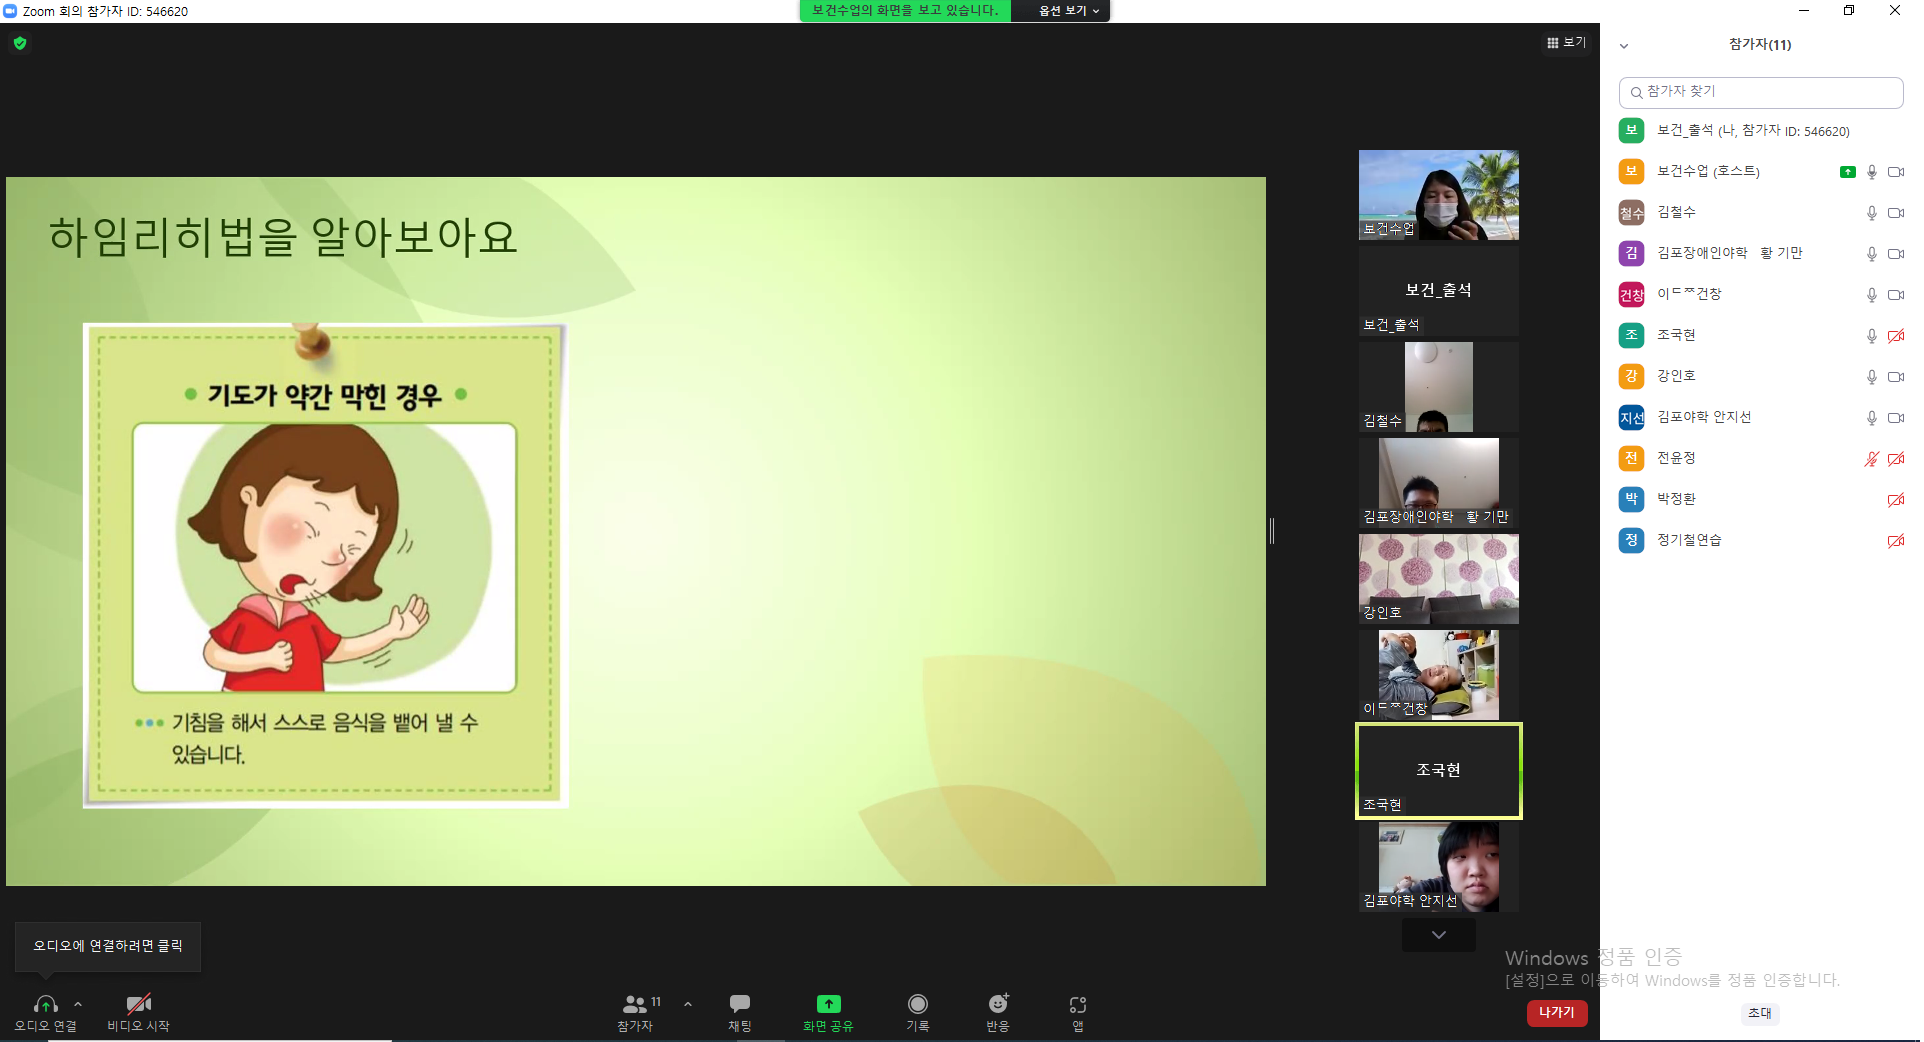
Task: Open the apps icon in toolbar
Action: (x=1078, y=1004)
